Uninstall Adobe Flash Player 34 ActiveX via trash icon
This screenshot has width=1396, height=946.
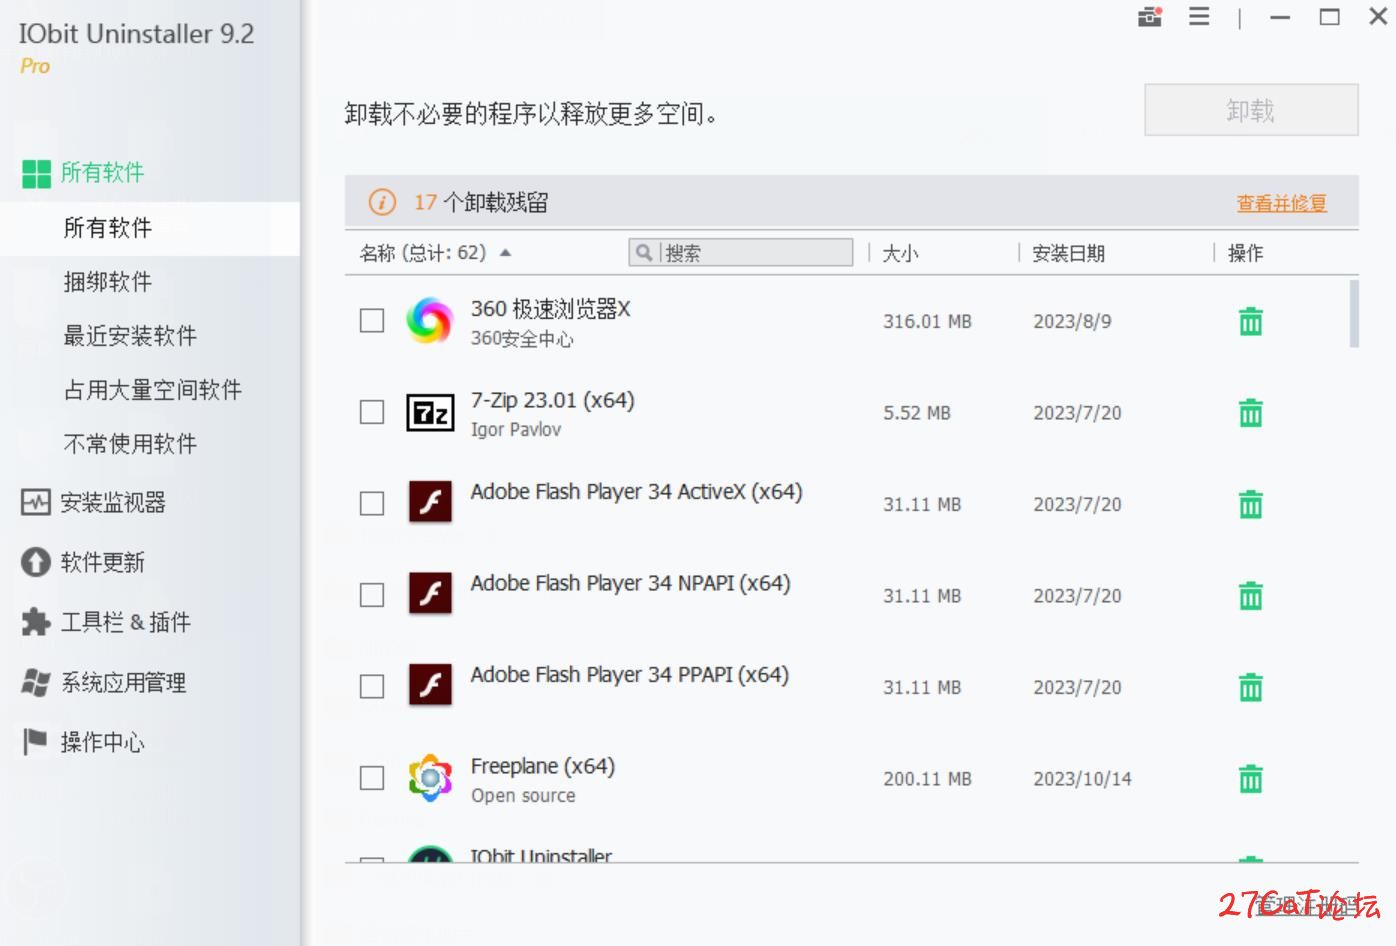click(1250, 505)
